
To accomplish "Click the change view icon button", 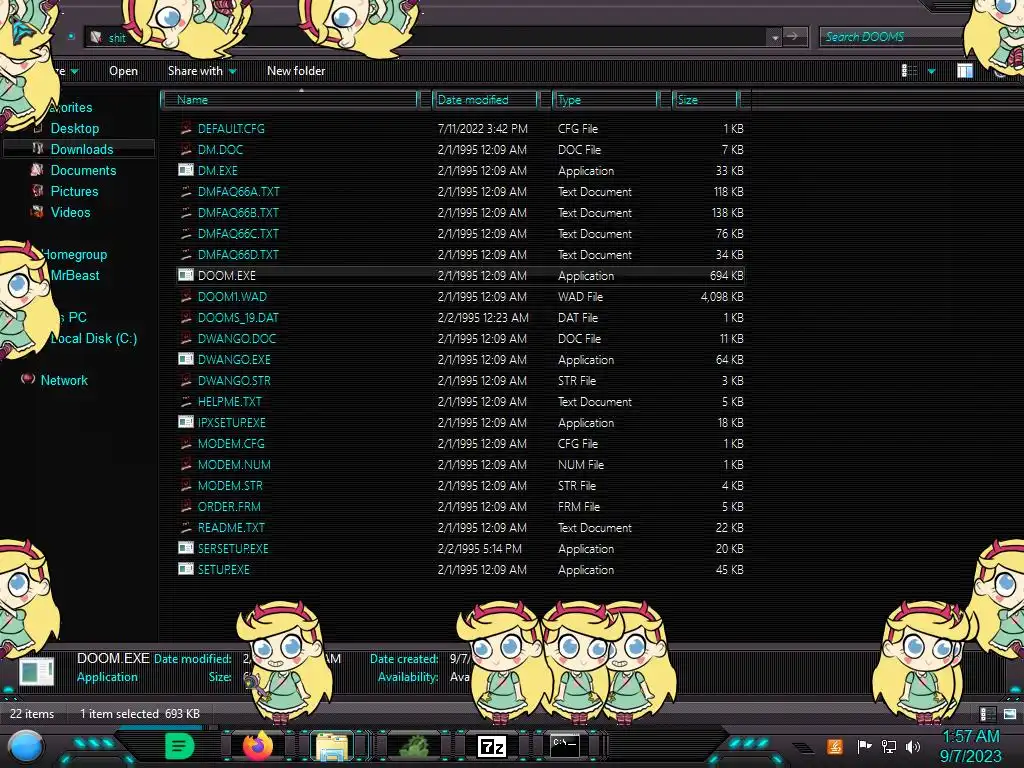I will pos(909,71).
